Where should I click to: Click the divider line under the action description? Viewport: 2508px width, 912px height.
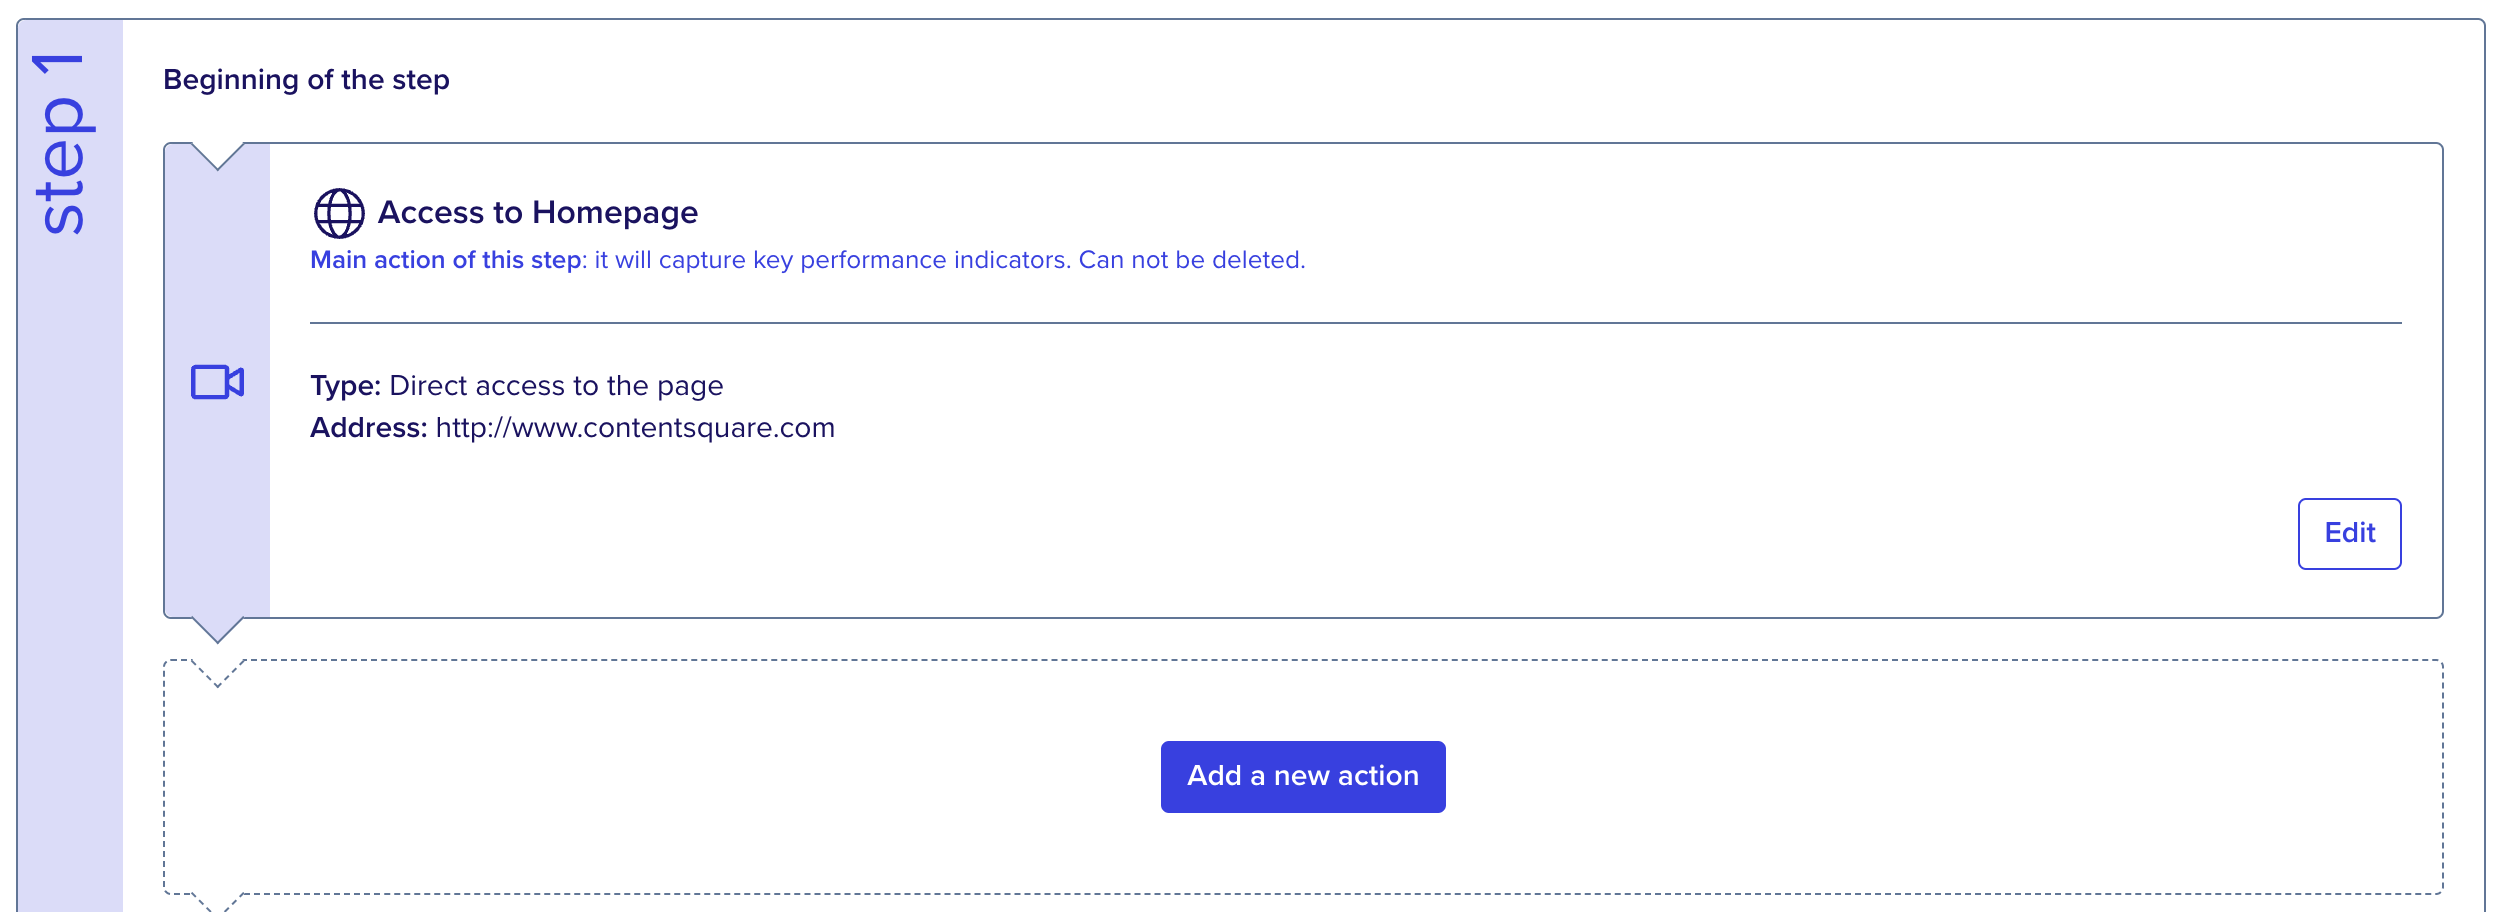(1356, 323)
